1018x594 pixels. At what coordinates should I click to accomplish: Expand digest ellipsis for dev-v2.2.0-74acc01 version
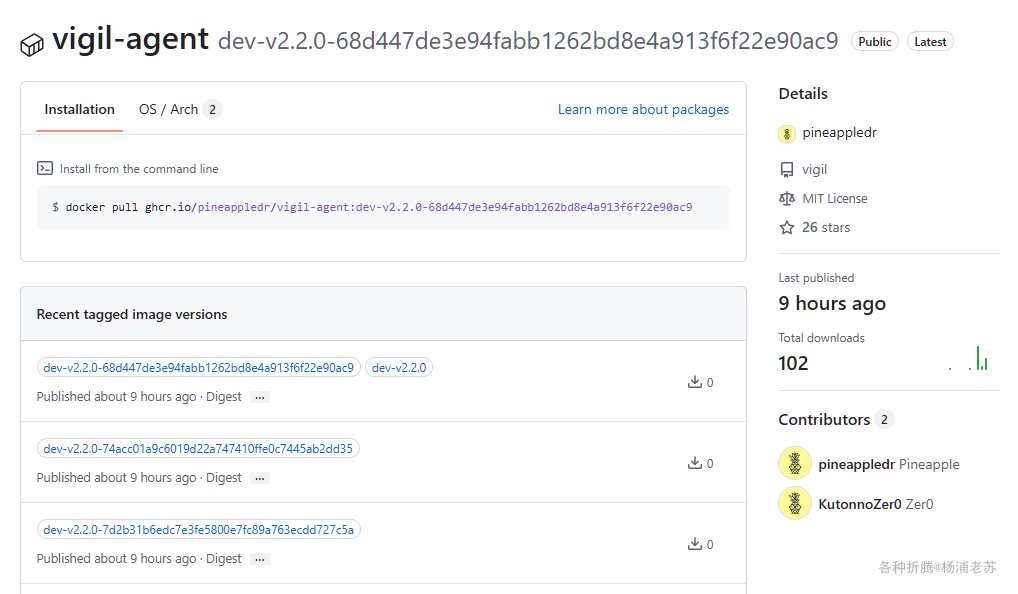pos(260,478)
